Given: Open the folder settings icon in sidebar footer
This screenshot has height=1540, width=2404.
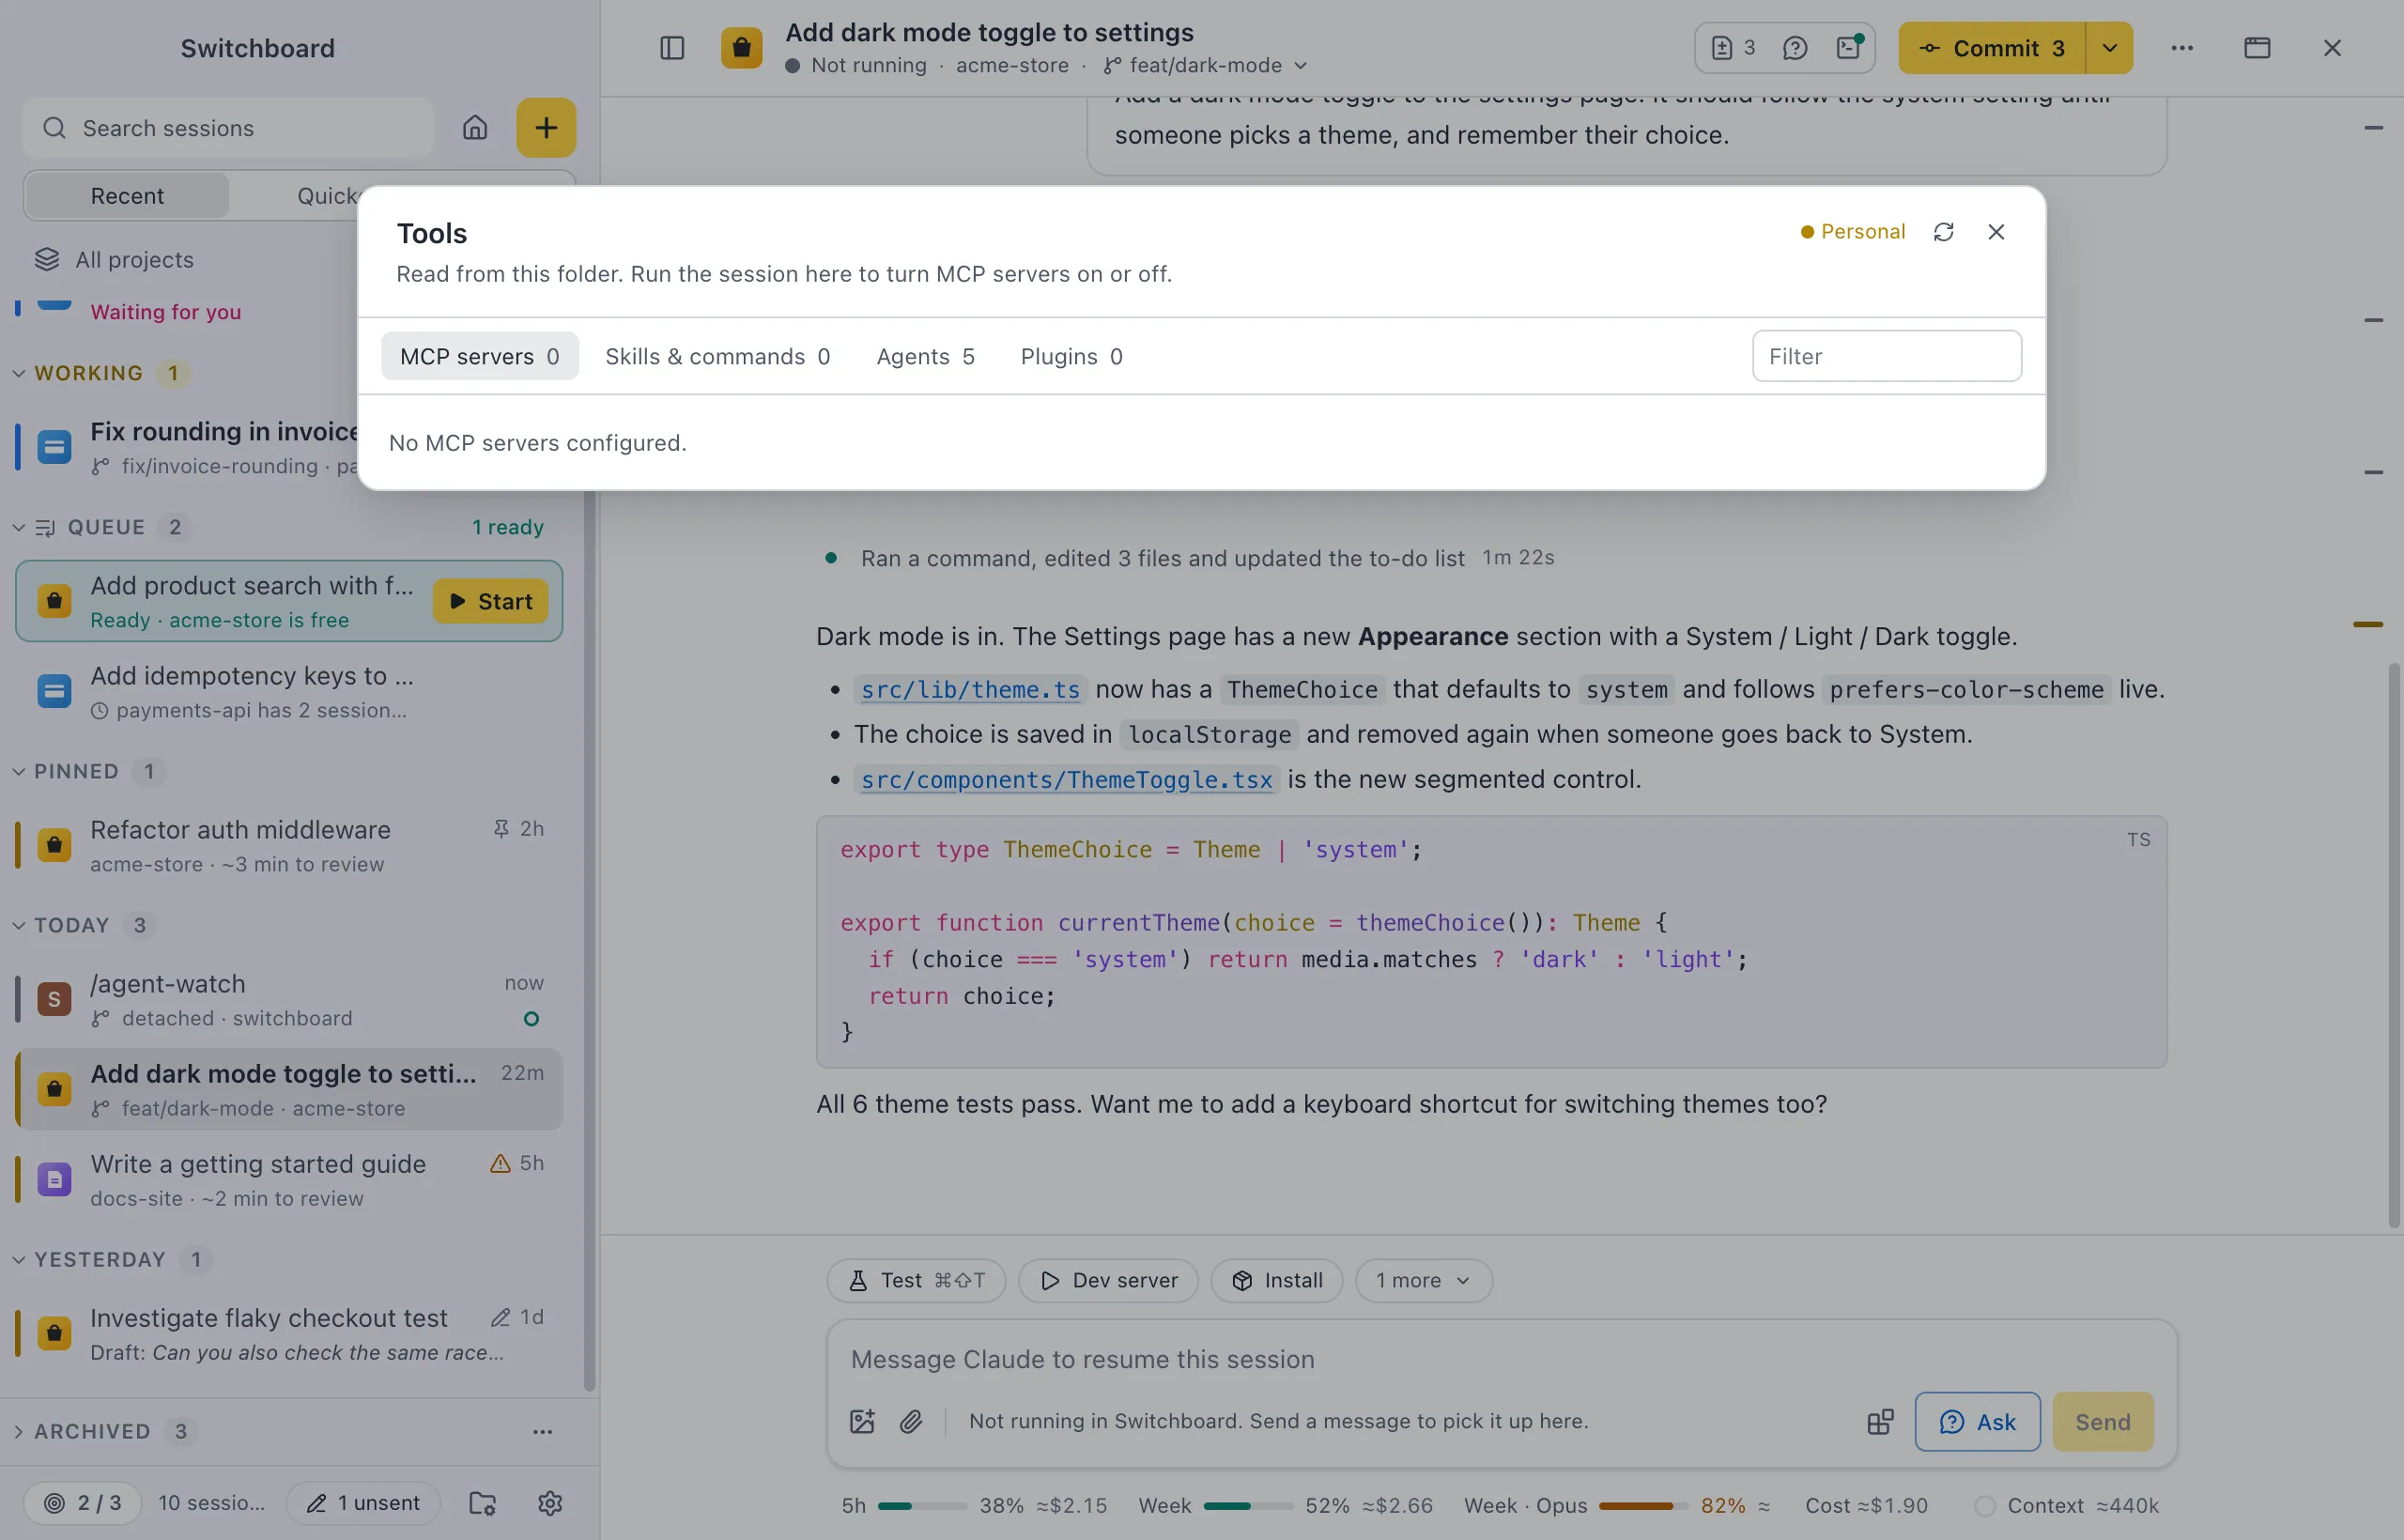Looking at the screenshot, I should tap(483, 1502).
